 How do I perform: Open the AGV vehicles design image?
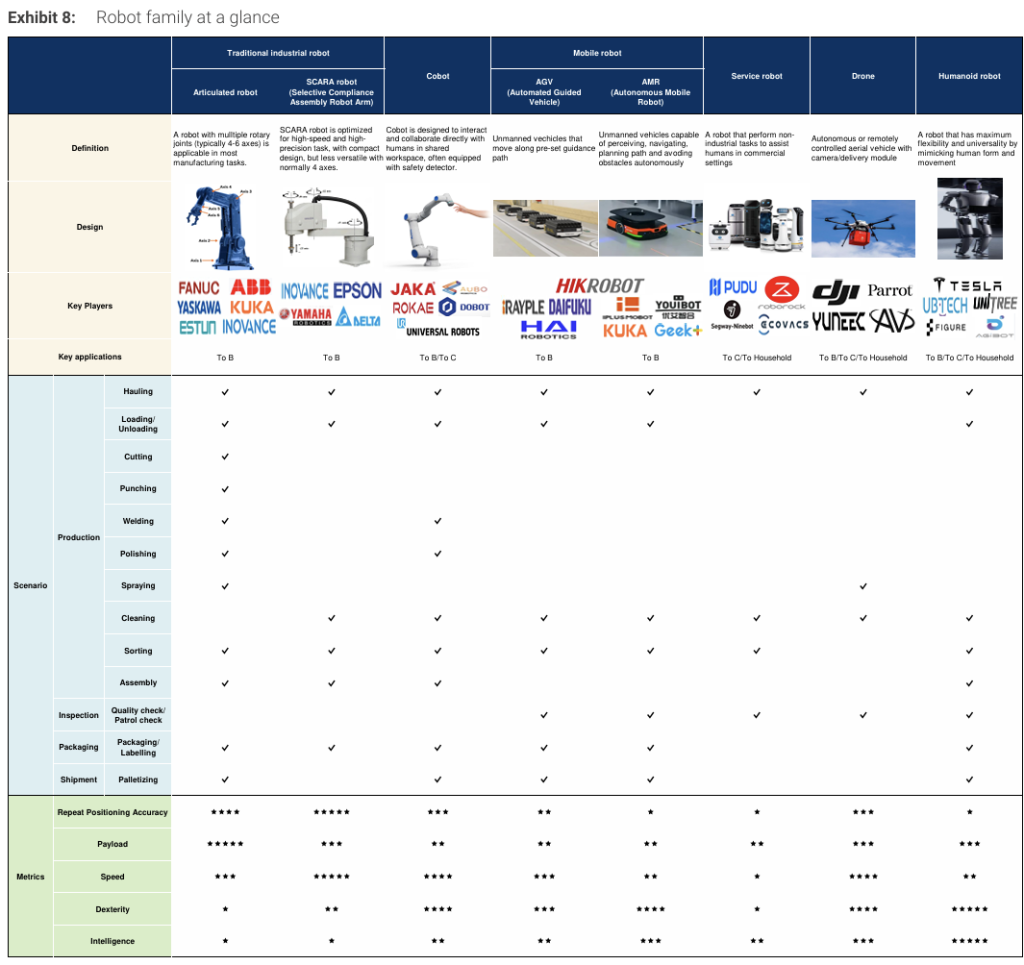tap(545, 228)
